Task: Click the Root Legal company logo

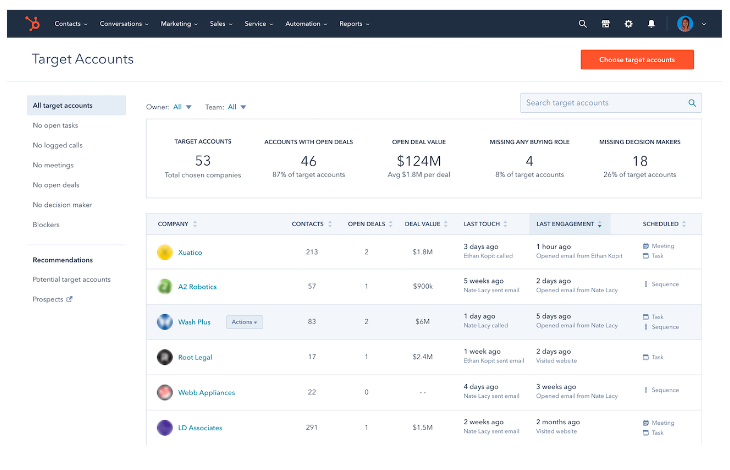Action: 164,357
